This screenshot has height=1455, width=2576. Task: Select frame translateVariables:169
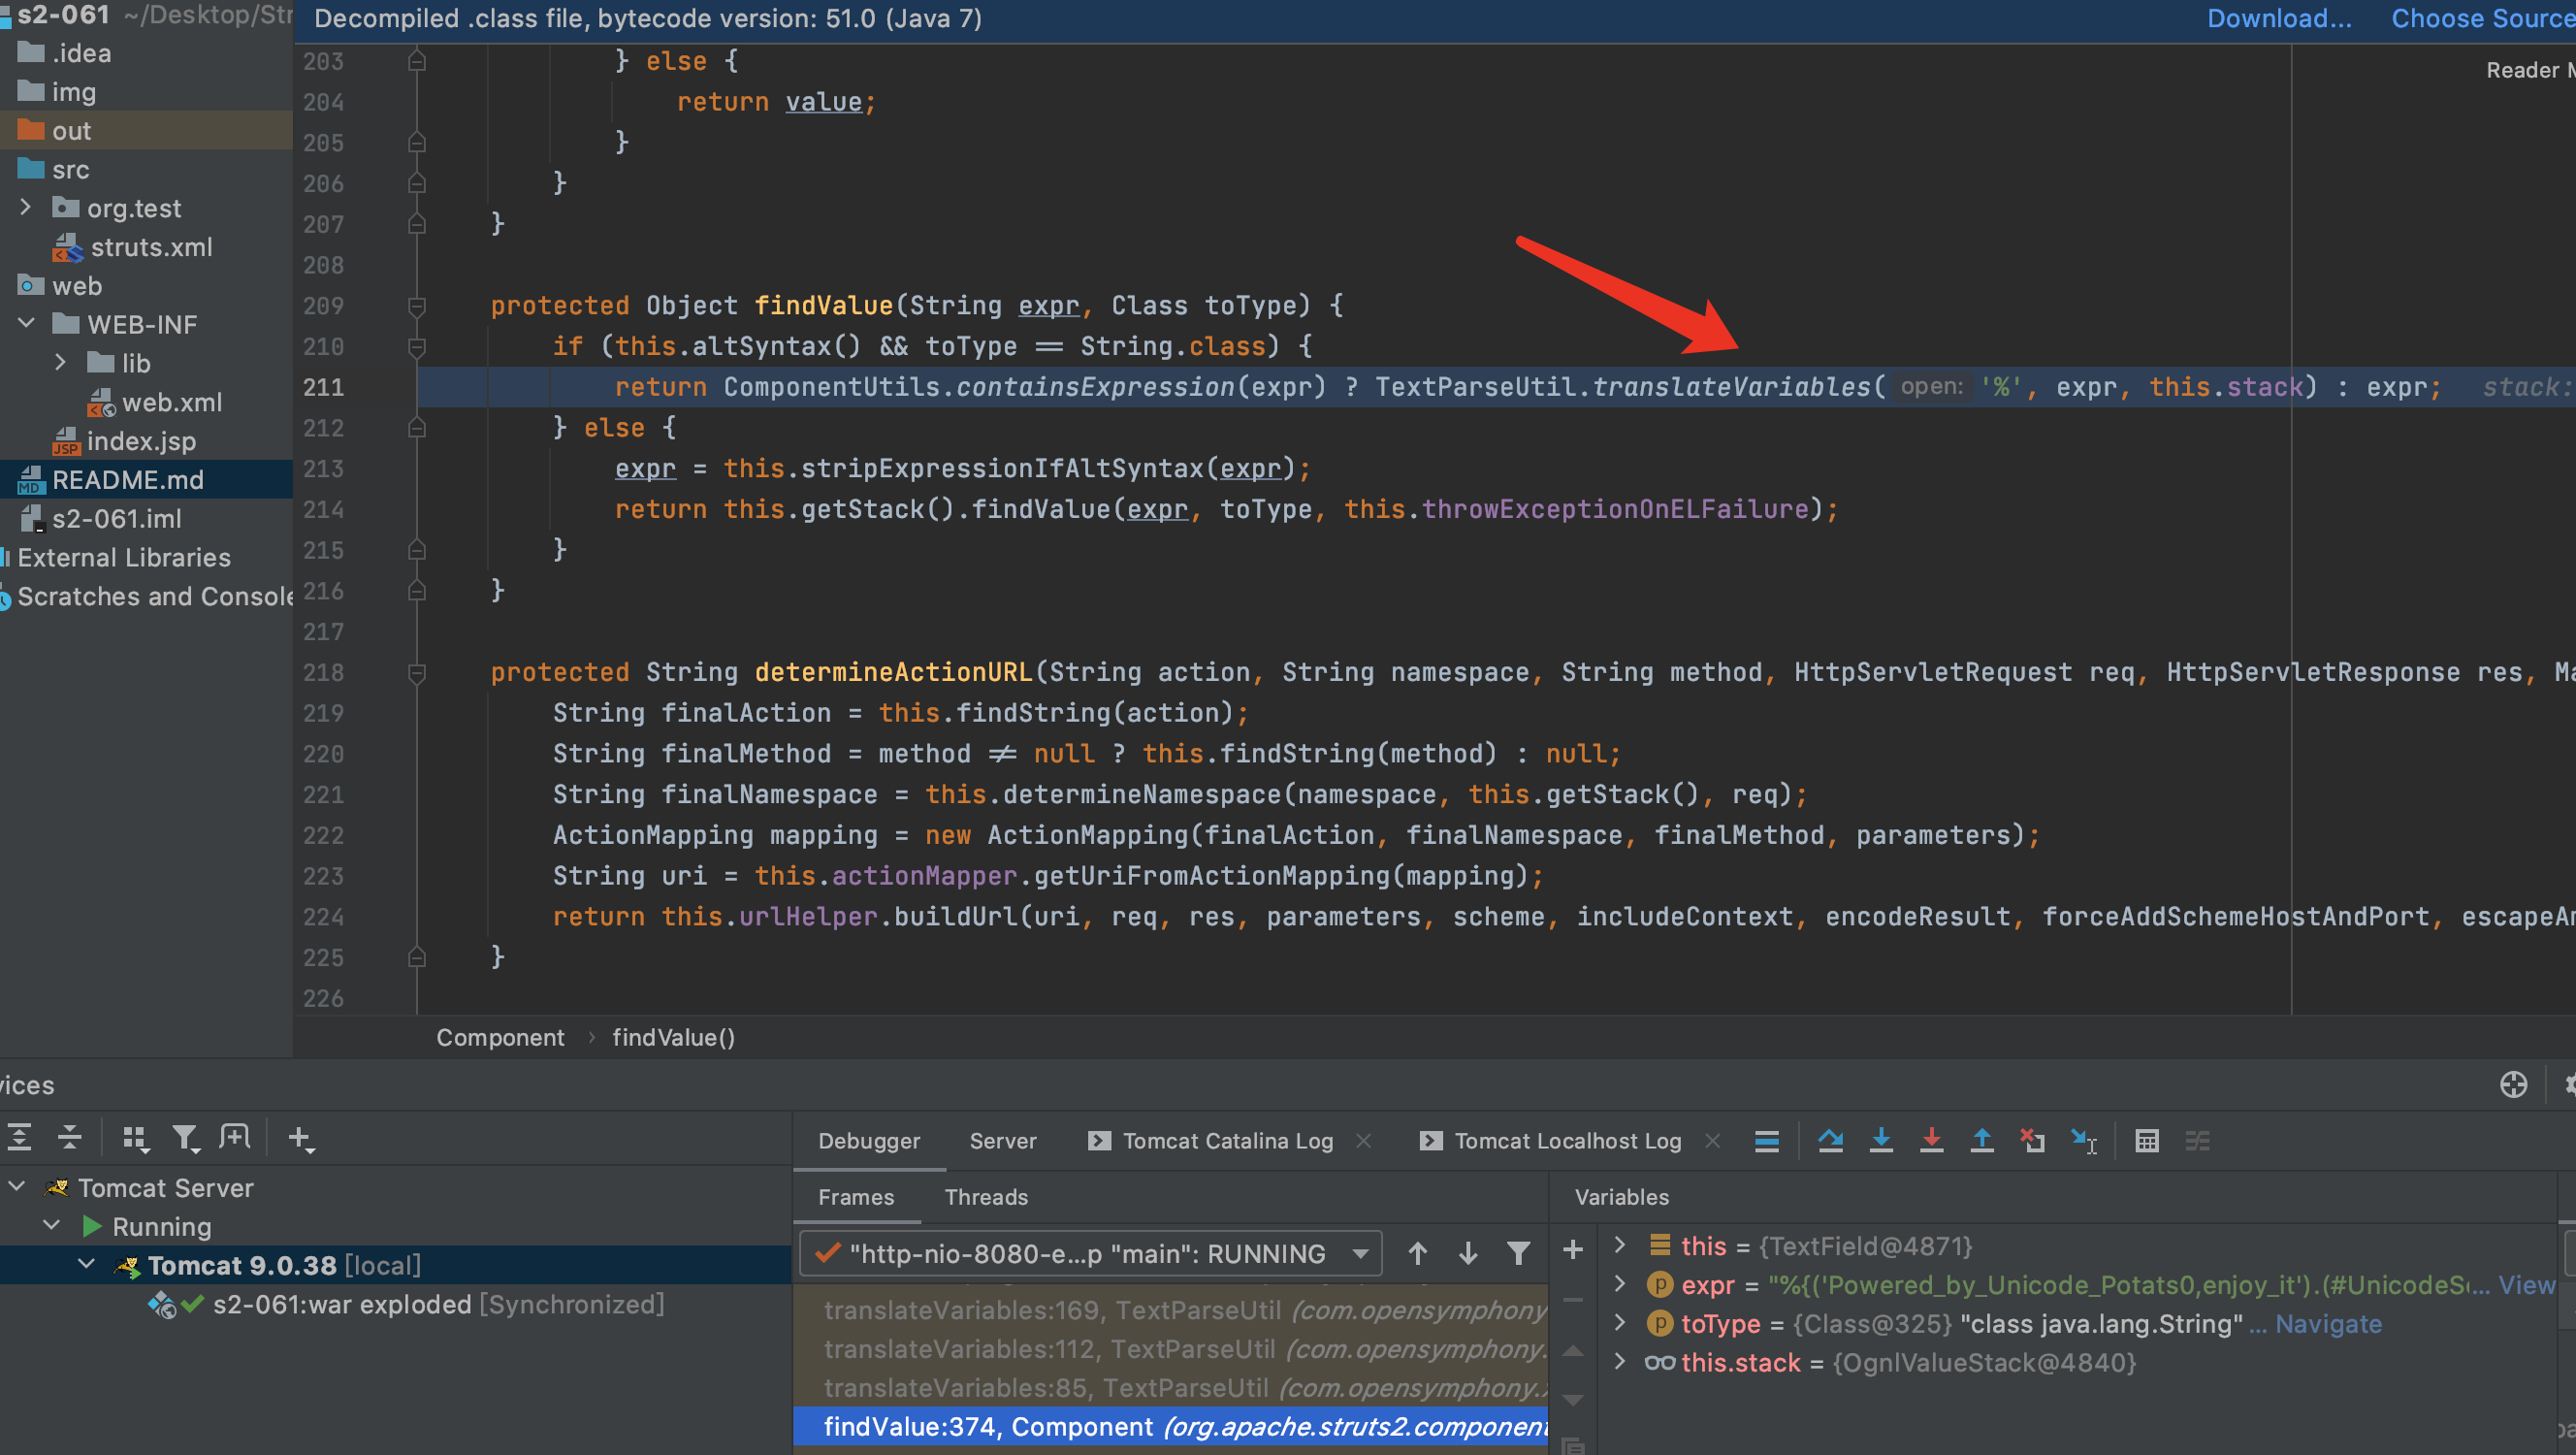pyautogui.click(x=1170, y=1310)
